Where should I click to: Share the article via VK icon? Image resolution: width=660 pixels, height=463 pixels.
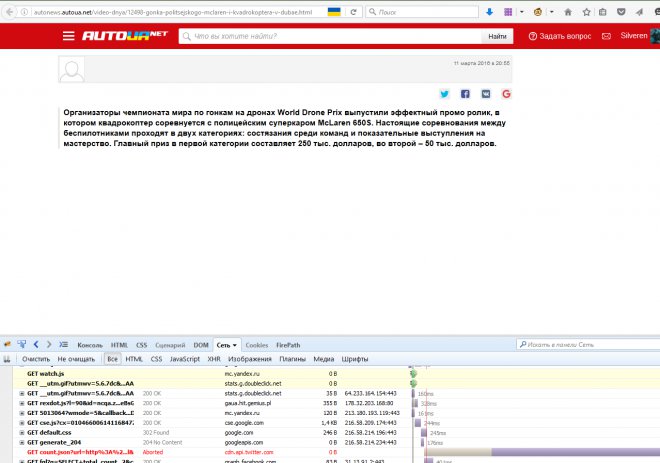(x=486, y=94)
